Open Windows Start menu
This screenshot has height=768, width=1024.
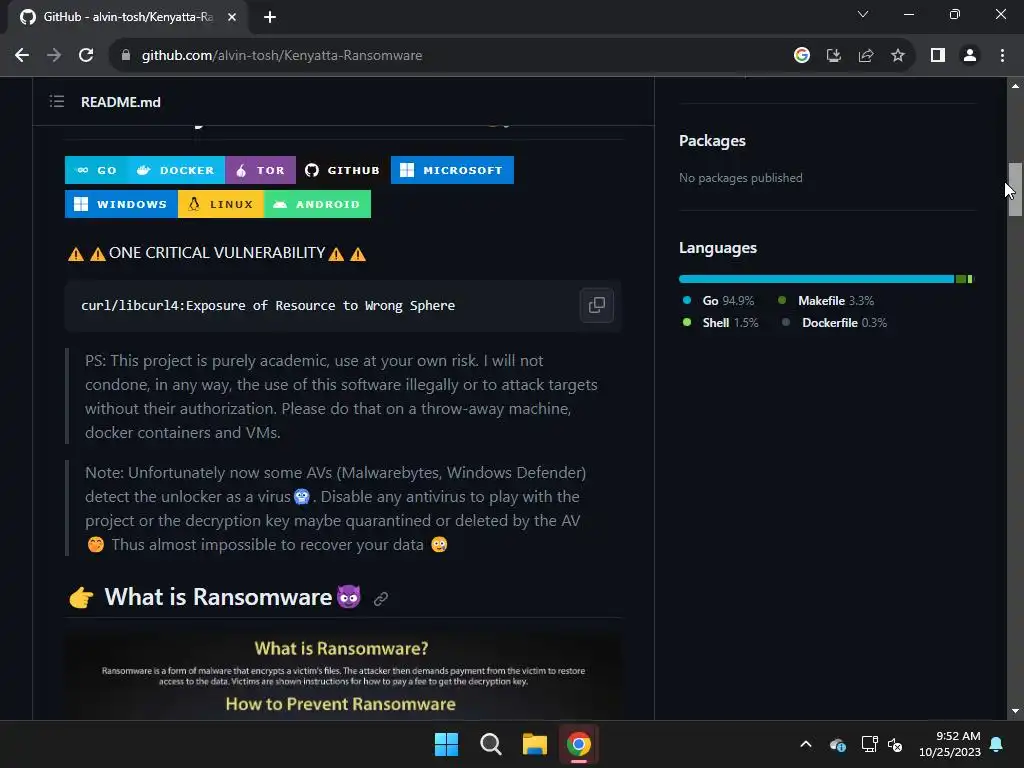[447, 744]
